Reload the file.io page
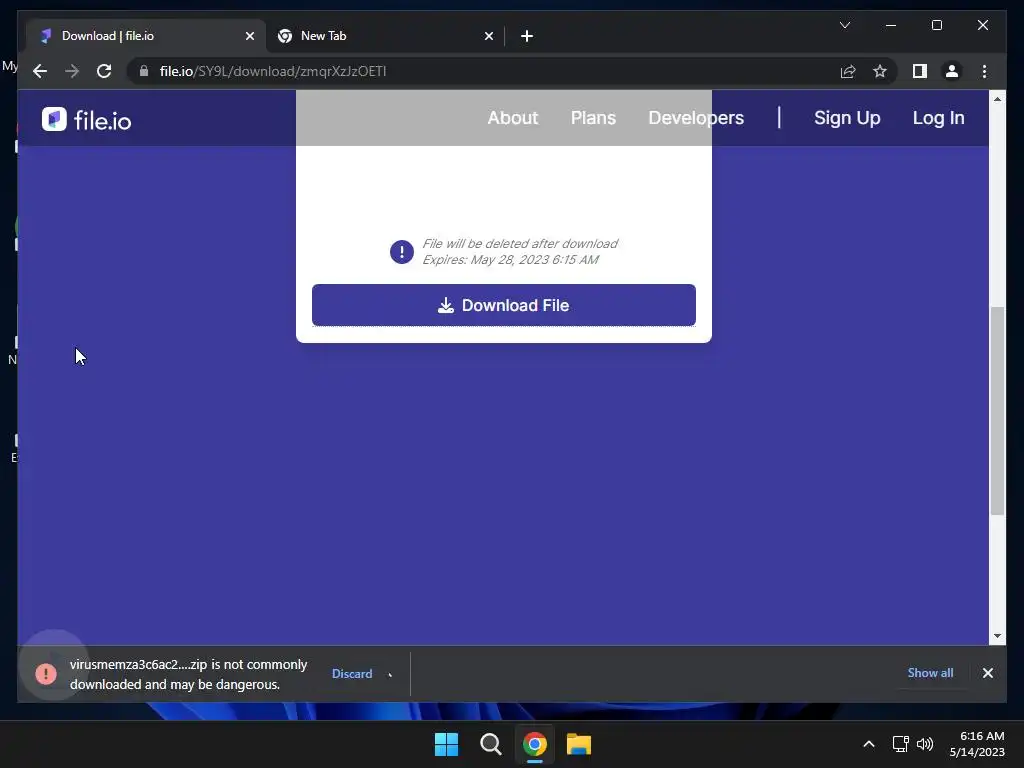 click(104, 71)
